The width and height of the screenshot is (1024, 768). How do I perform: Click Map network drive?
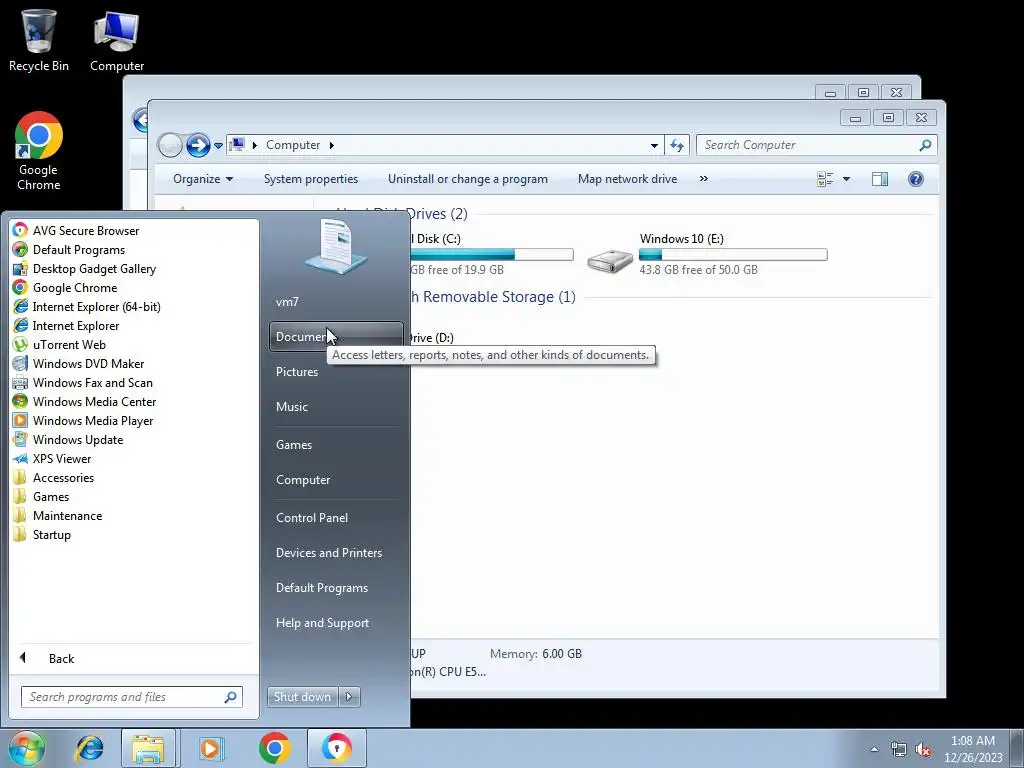coord(628,179)
